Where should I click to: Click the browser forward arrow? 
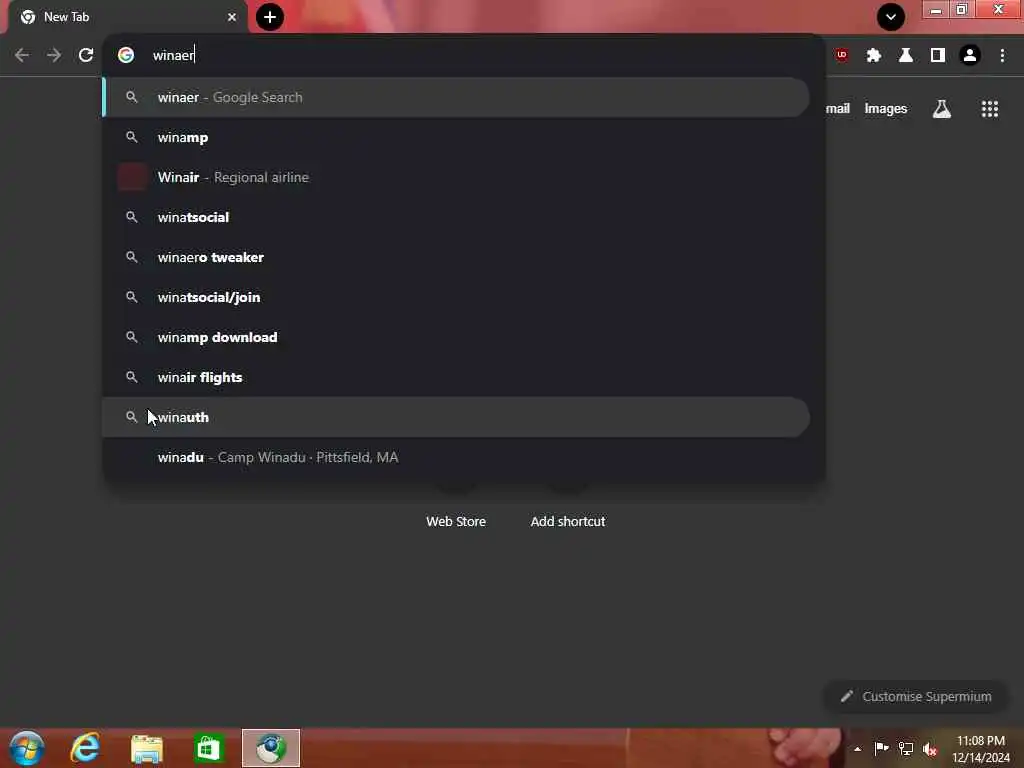(x=54, y=56)
